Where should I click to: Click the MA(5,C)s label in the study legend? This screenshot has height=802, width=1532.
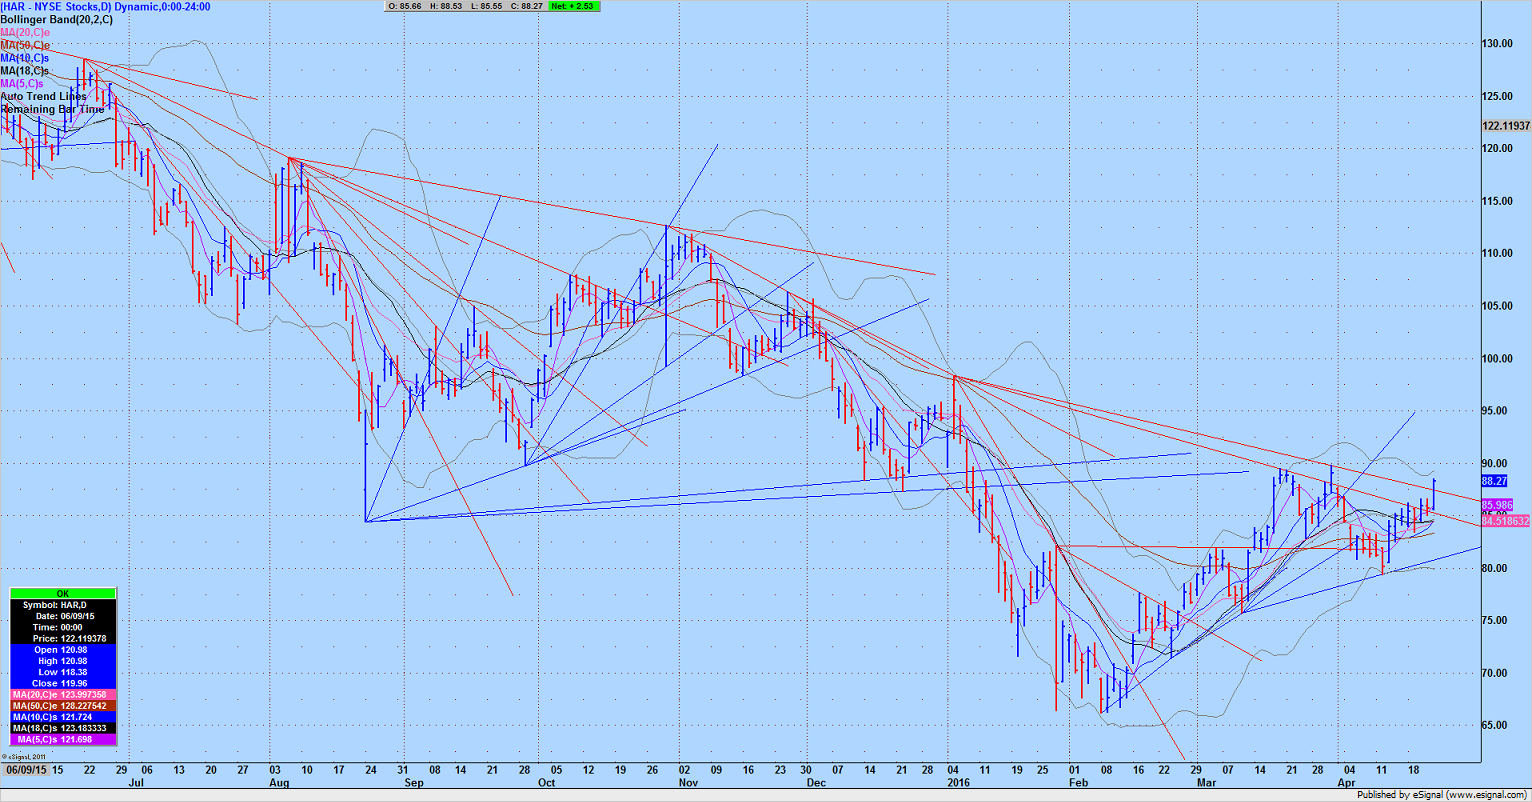(22, 84)
